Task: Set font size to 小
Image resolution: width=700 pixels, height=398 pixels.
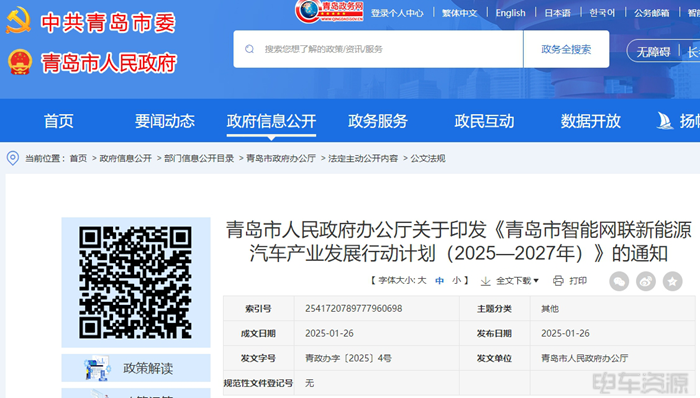Action: tap(456, 281)
